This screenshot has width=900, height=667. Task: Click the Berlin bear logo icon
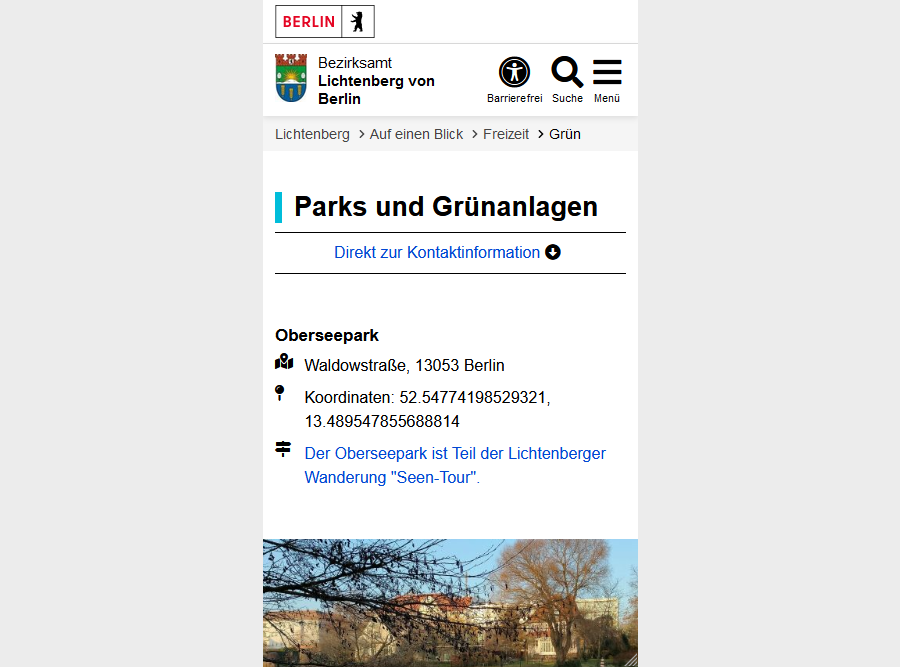pyautogui.click(x=357, y=21)
